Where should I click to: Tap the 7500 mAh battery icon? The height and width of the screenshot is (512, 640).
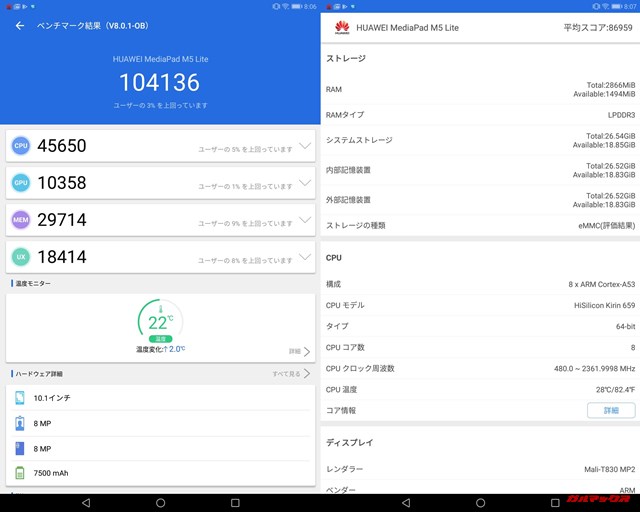(x=20, y=473)
